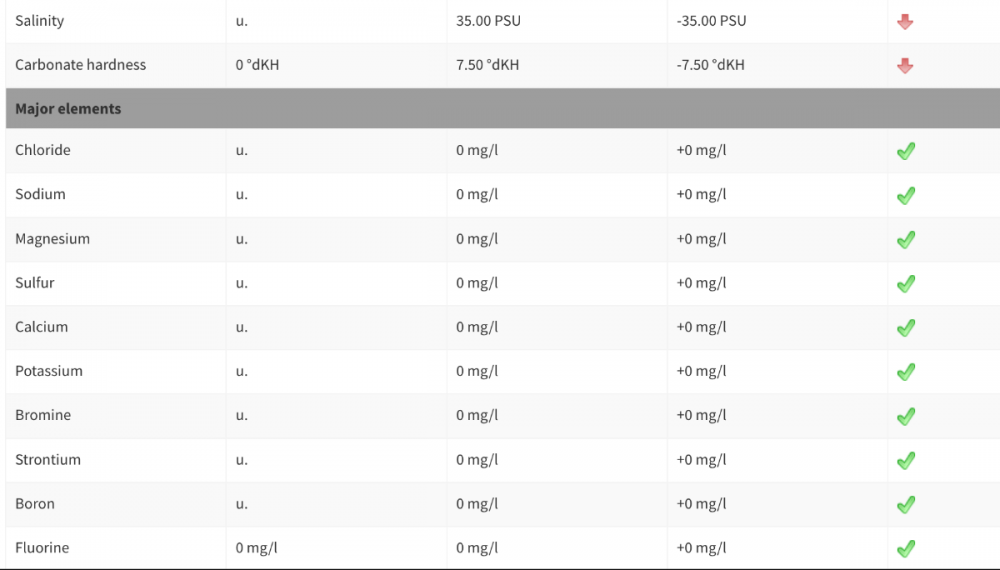Click the green checkmark for Chloride
Image resolution: width=1000 pixels, height=570 pixels.
tap(906, 152)
